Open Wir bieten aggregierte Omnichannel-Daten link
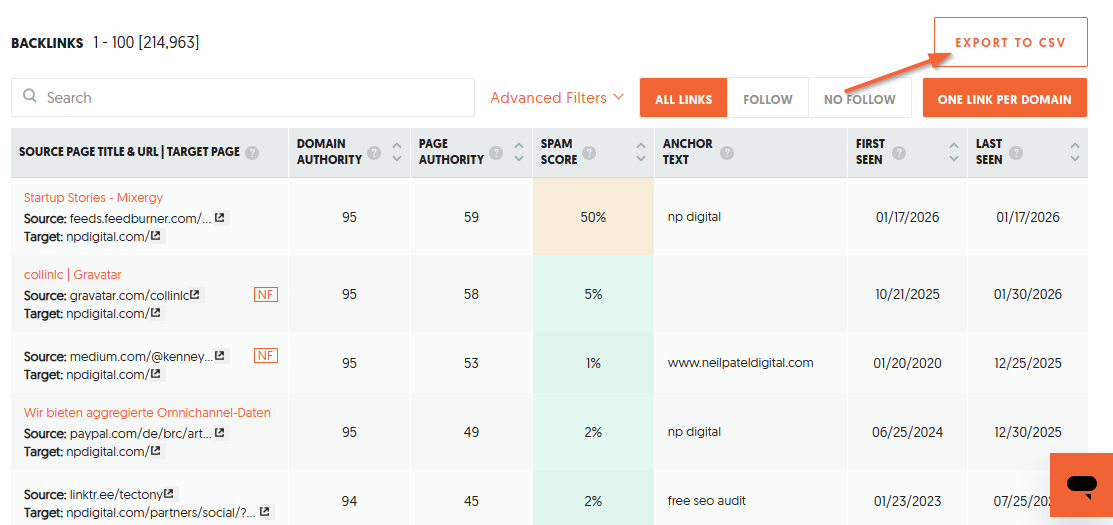Image resolution: width=1113 pixels, height=525 pixels. [x=147, y=412]
